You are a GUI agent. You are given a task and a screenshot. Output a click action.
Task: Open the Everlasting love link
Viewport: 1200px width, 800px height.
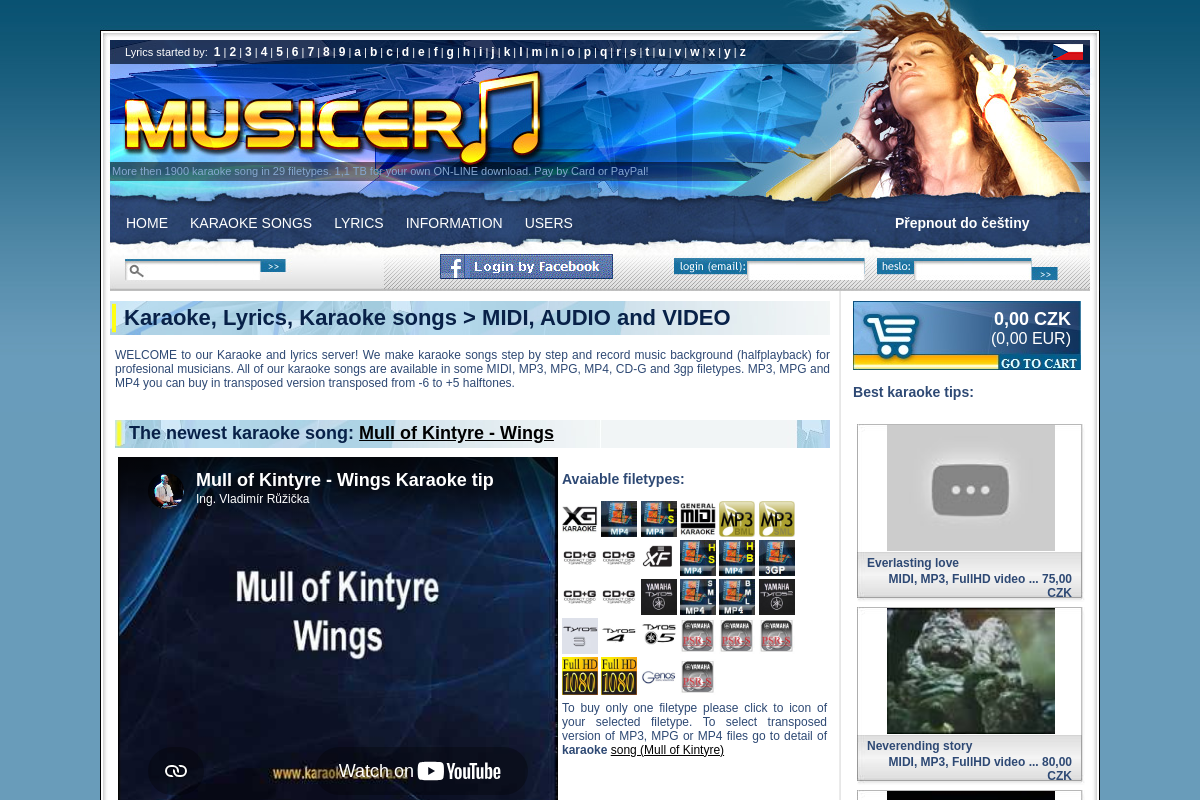click(913, 563)
